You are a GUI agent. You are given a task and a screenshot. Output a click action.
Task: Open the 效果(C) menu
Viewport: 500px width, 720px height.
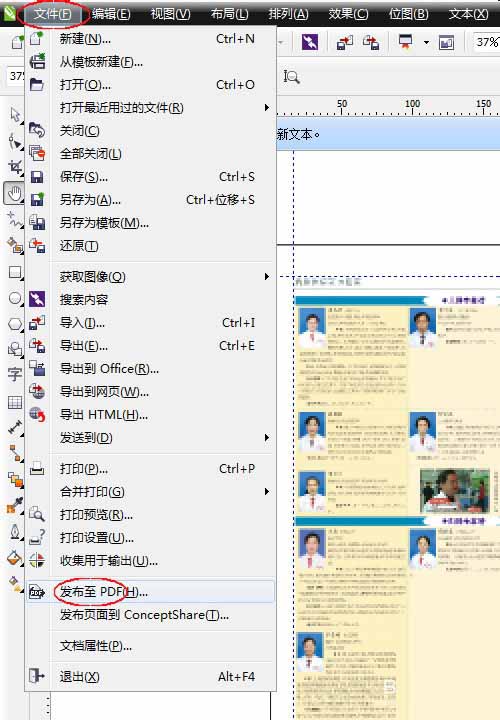348,14
